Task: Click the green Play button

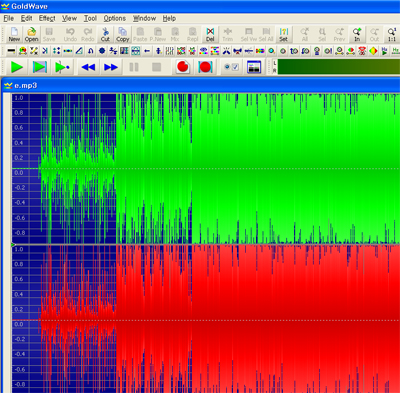Action: click(17, 67)
